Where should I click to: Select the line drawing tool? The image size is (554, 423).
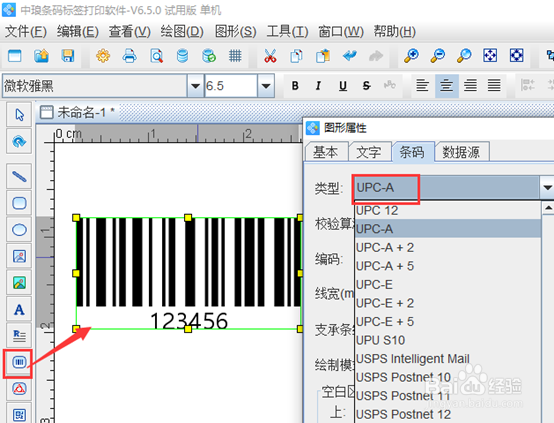[19, 176]
